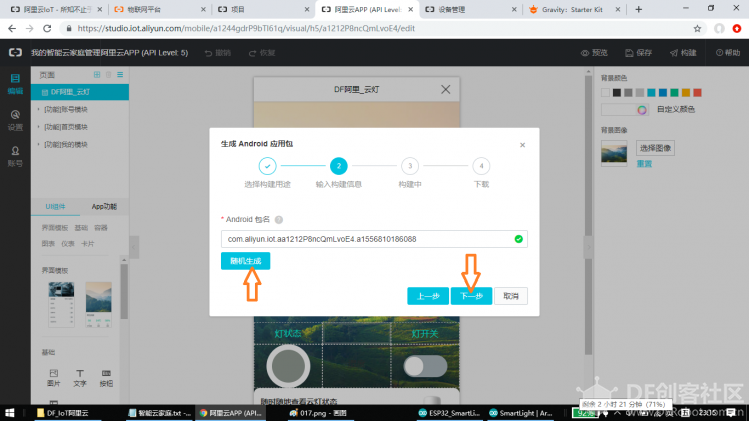Click 预览 preview in the header
The width and height of the screenshot is (749, 421).
(594, 53)
